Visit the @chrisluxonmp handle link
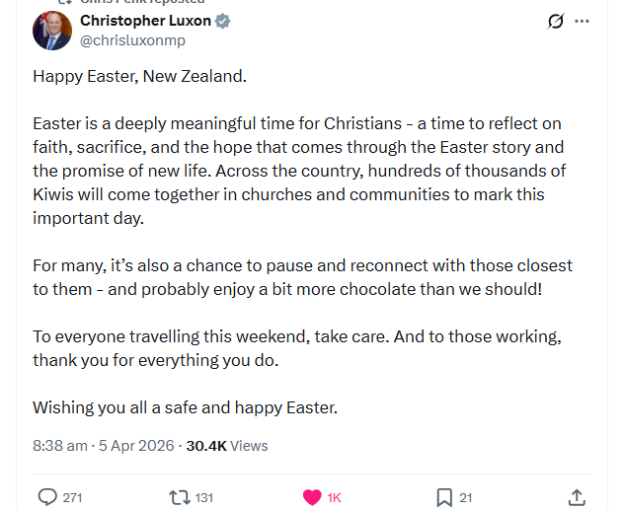625x510 pixels. [132, 40]
